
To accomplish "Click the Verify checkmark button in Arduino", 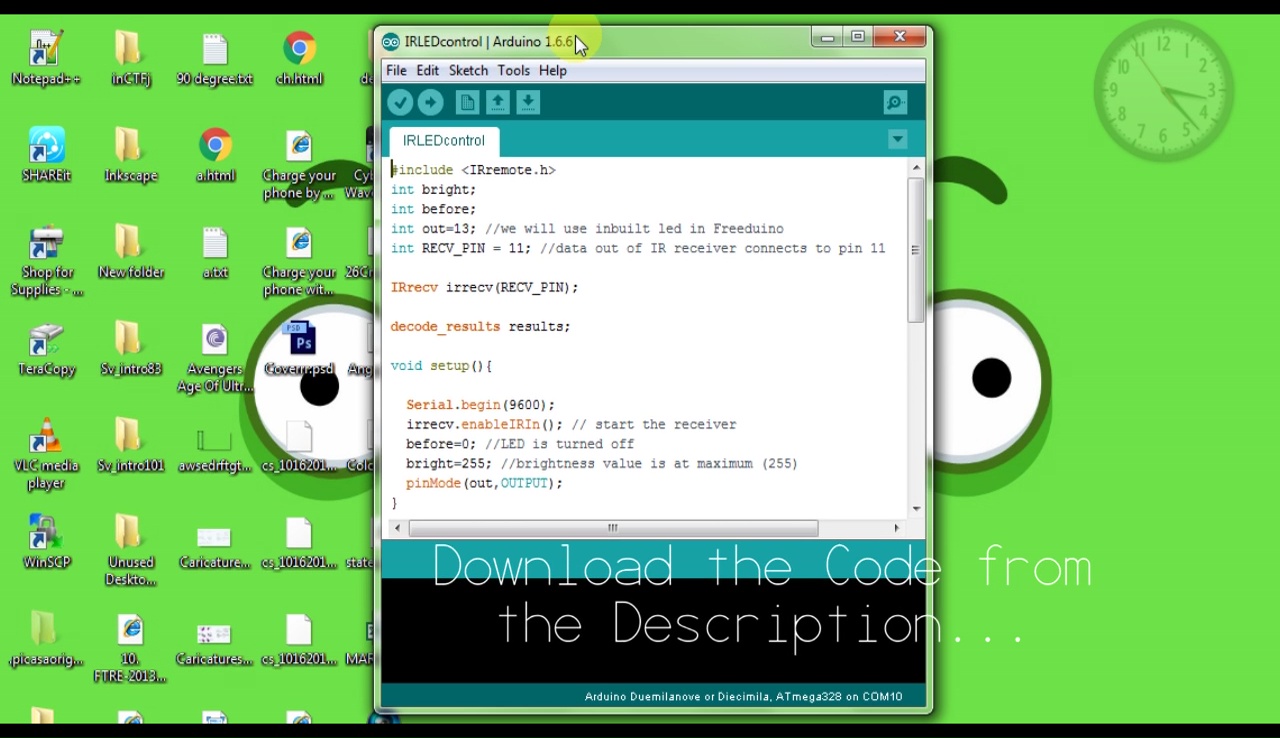I will click(x=400, y=102).
